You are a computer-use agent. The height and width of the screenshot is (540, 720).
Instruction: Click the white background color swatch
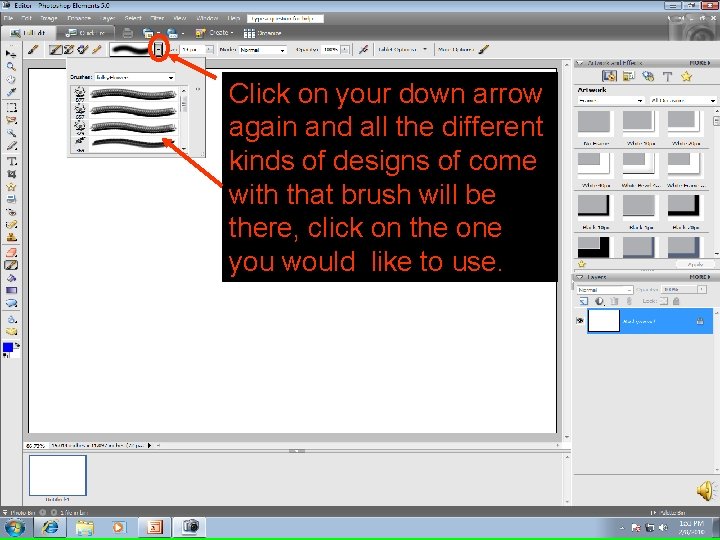(x=16, y=353)
